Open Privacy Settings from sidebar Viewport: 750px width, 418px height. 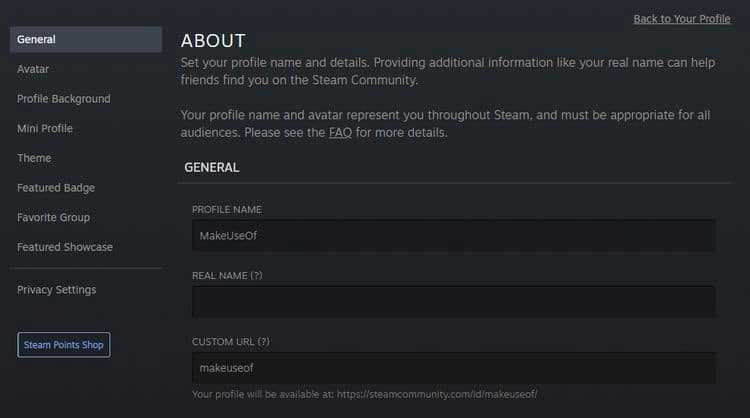click(56, 289)
